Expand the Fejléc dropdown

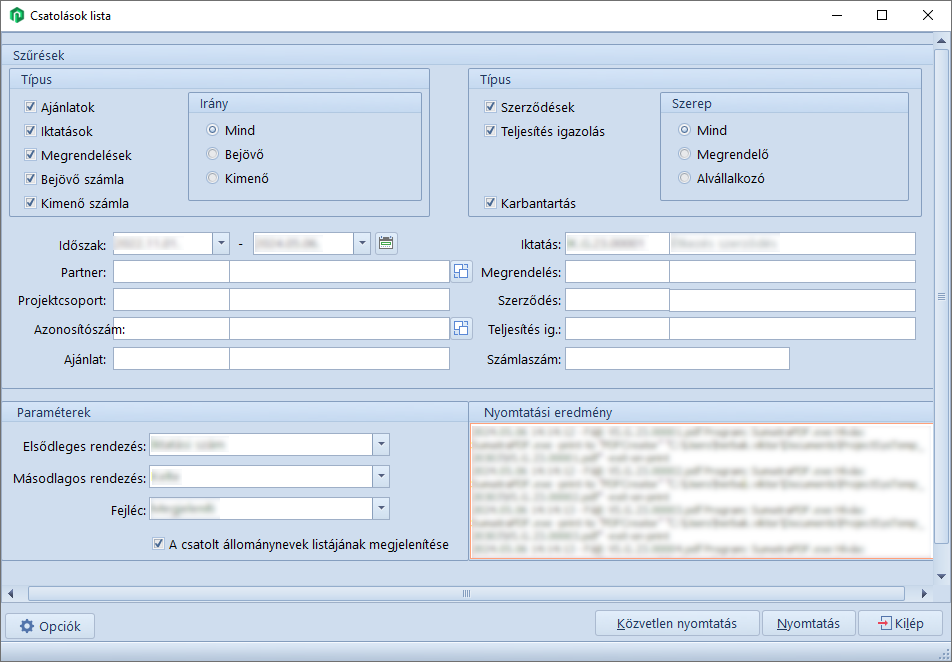click(x=380, y=509)
